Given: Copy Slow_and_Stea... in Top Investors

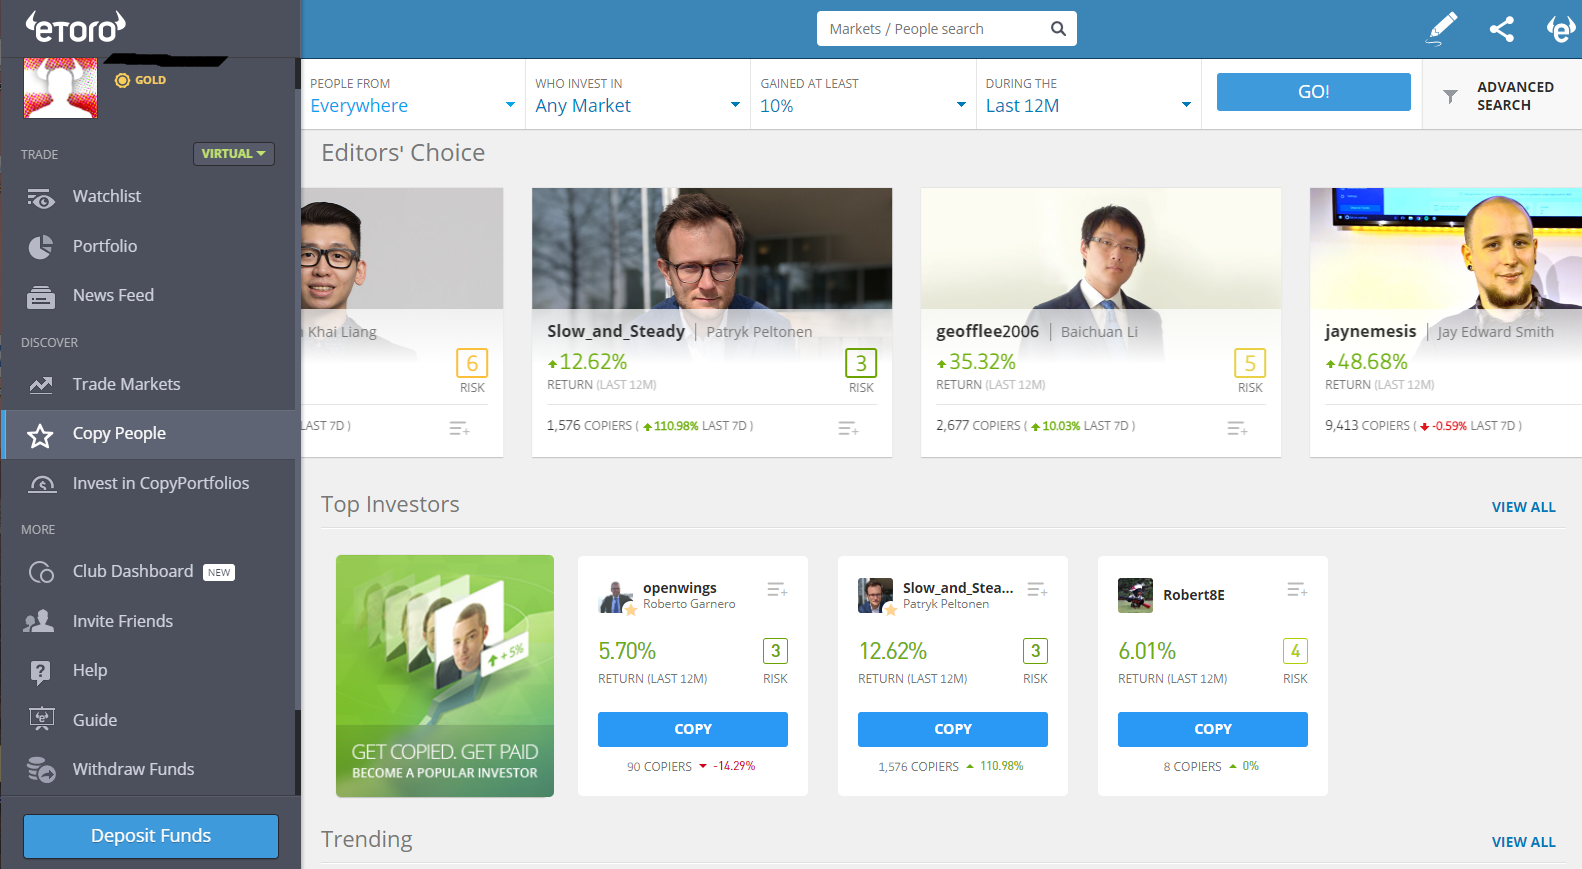Looking at the screenshot, I should tap(953, 729).
